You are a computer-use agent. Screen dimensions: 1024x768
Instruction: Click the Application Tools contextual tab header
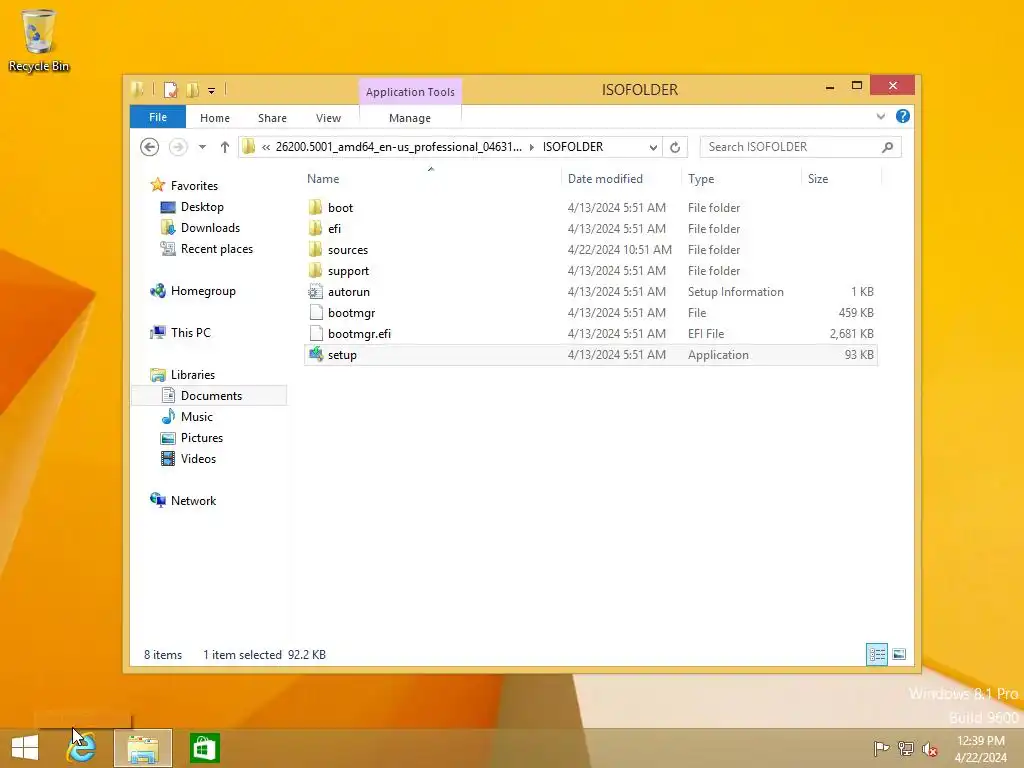(x=410, y=92)
